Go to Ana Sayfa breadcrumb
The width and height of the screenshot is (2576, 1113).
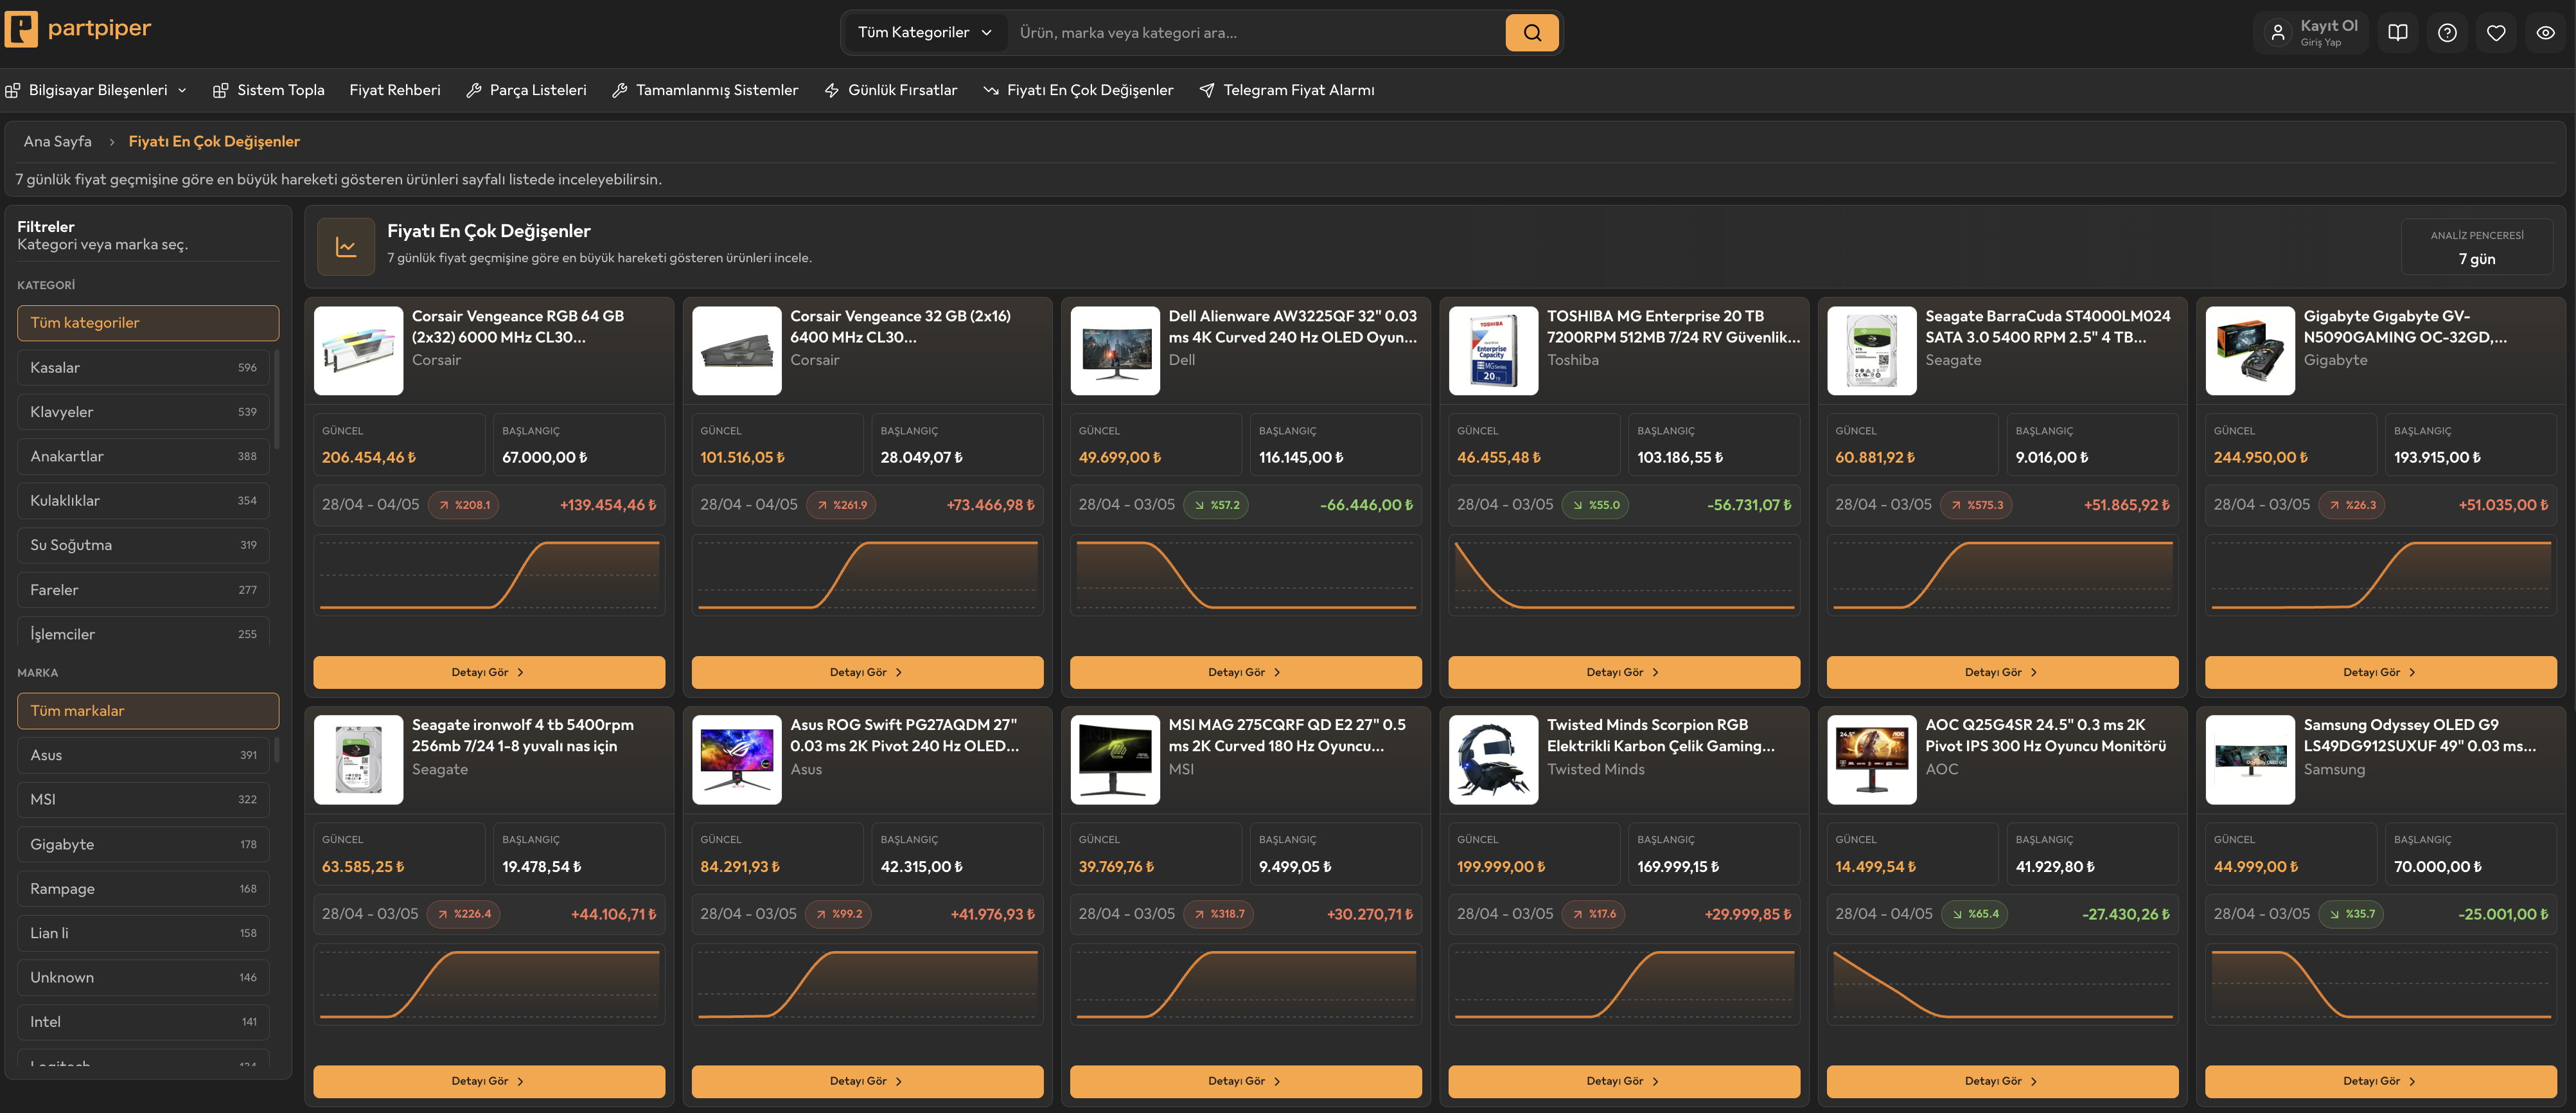pyautogui.click(x=57, y=141)
